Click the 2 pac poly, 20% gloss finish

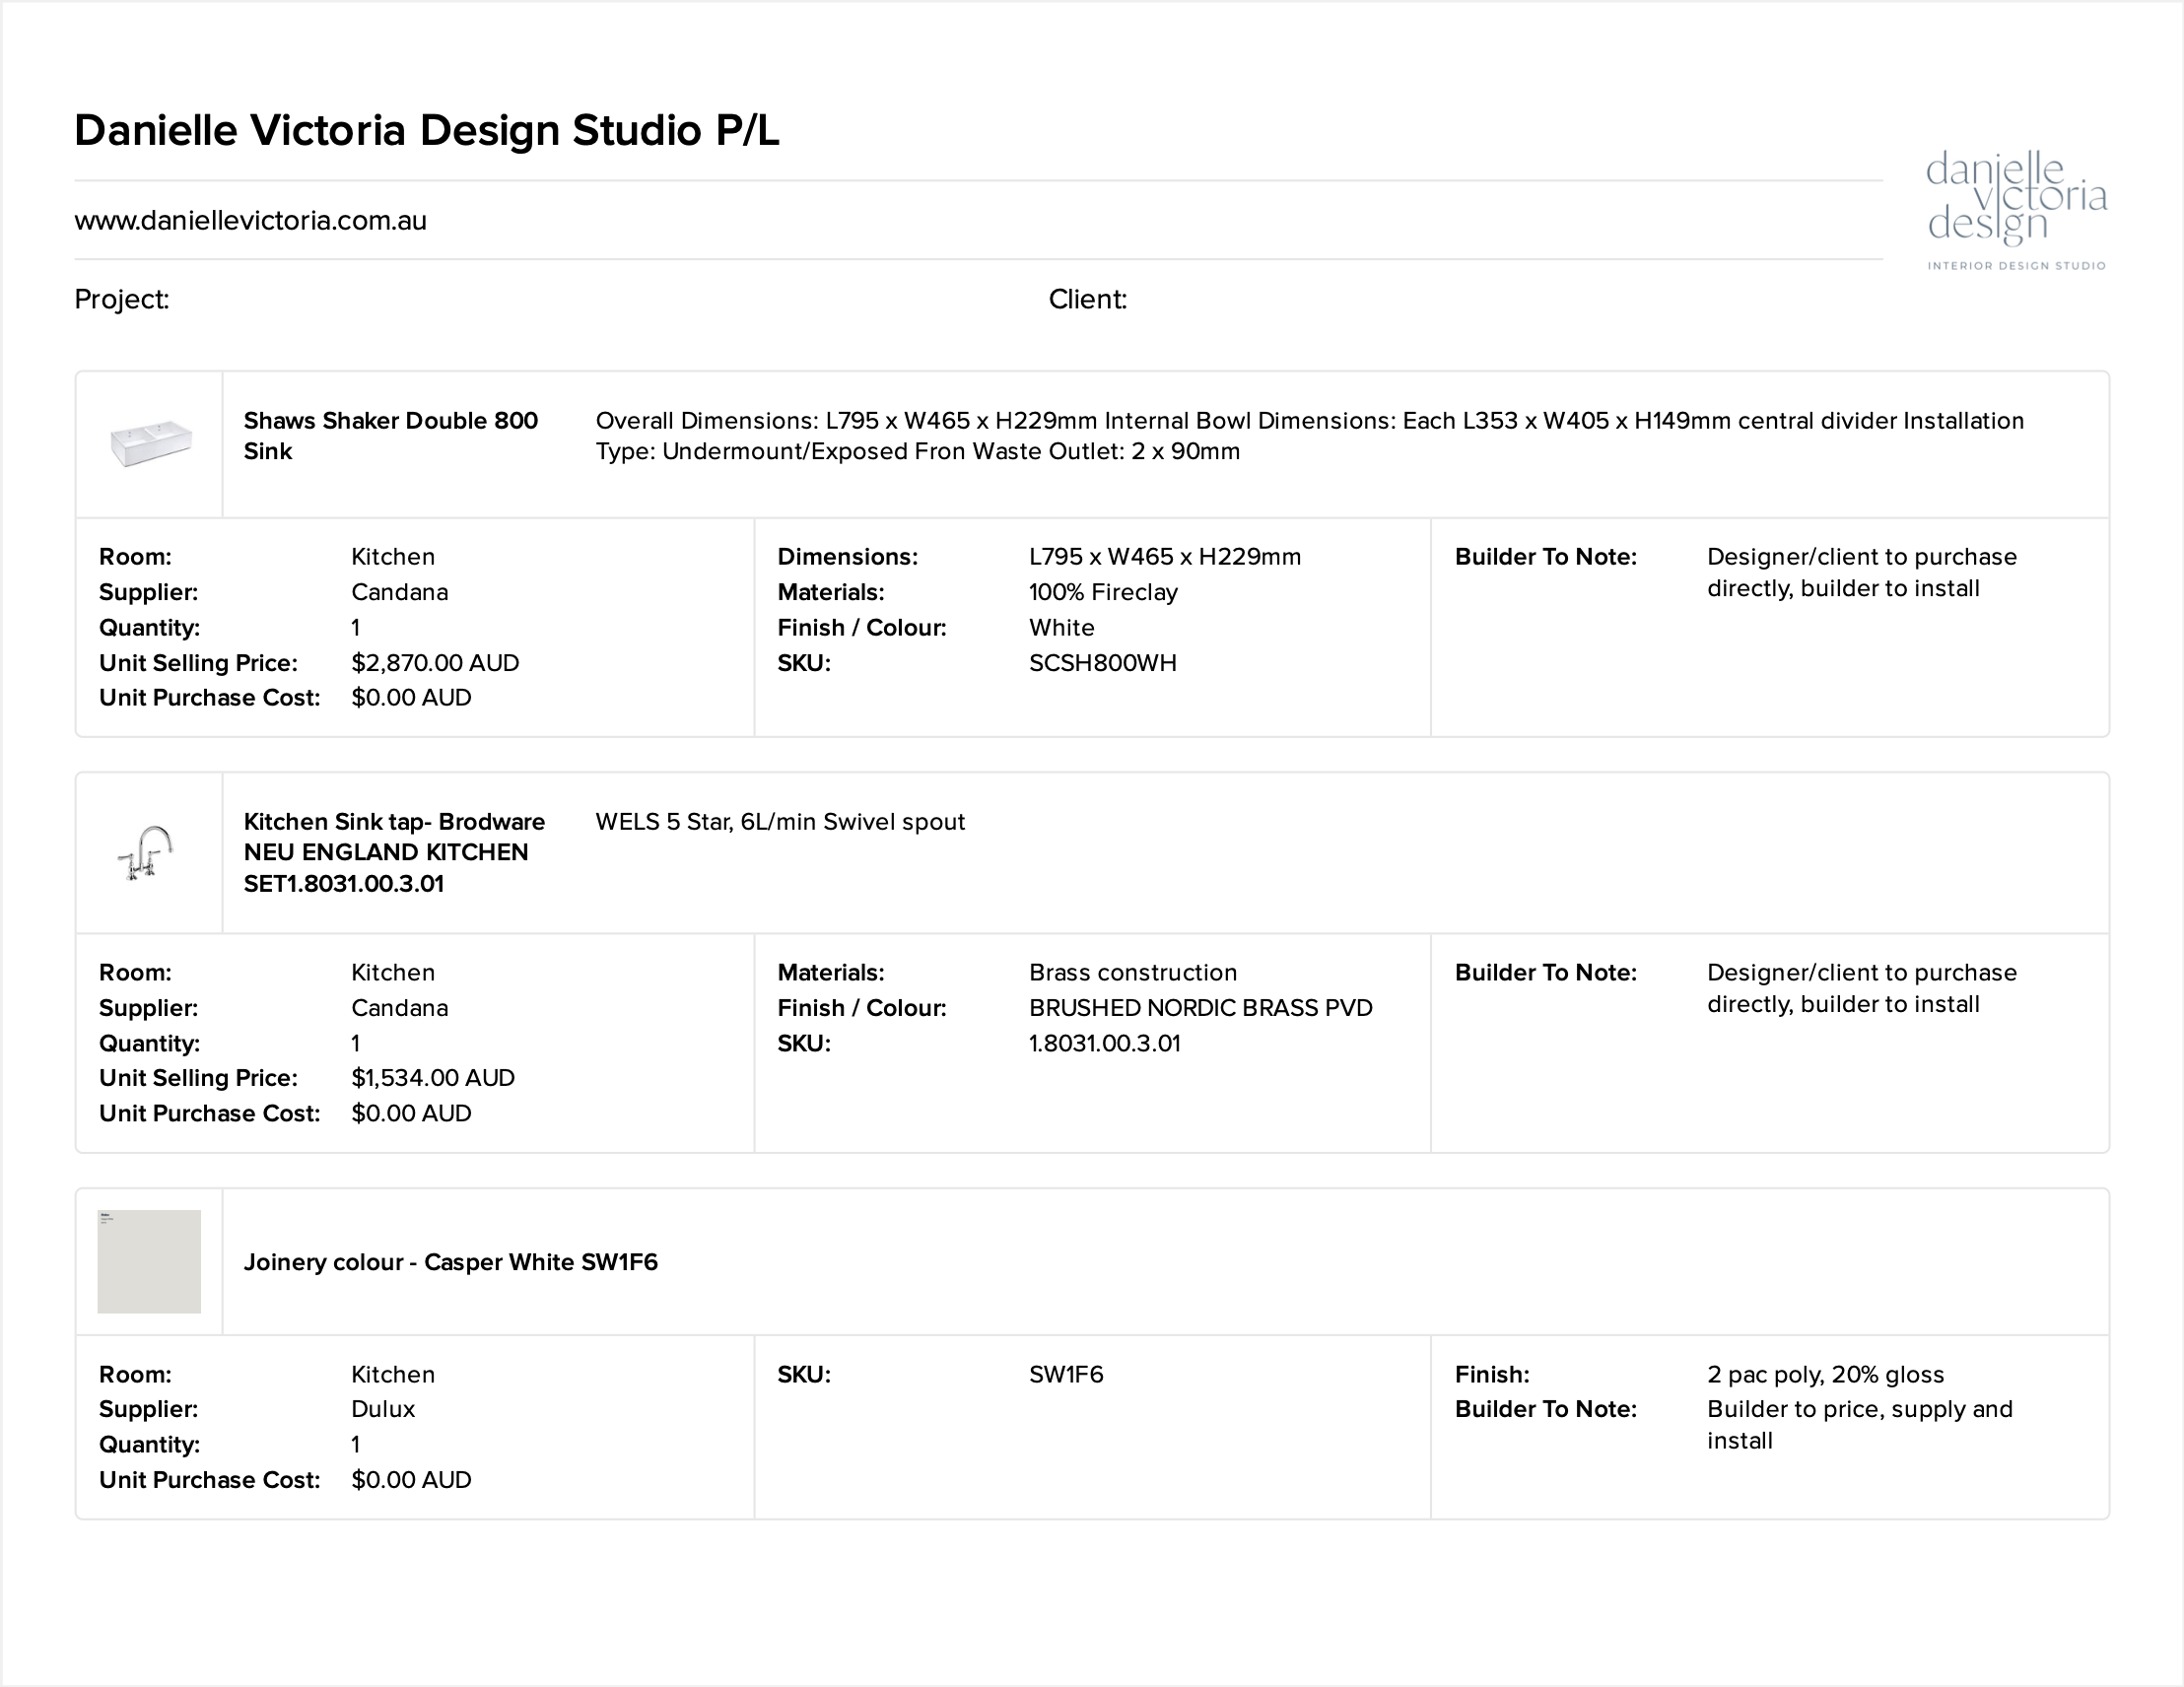click(1825, 1375)
